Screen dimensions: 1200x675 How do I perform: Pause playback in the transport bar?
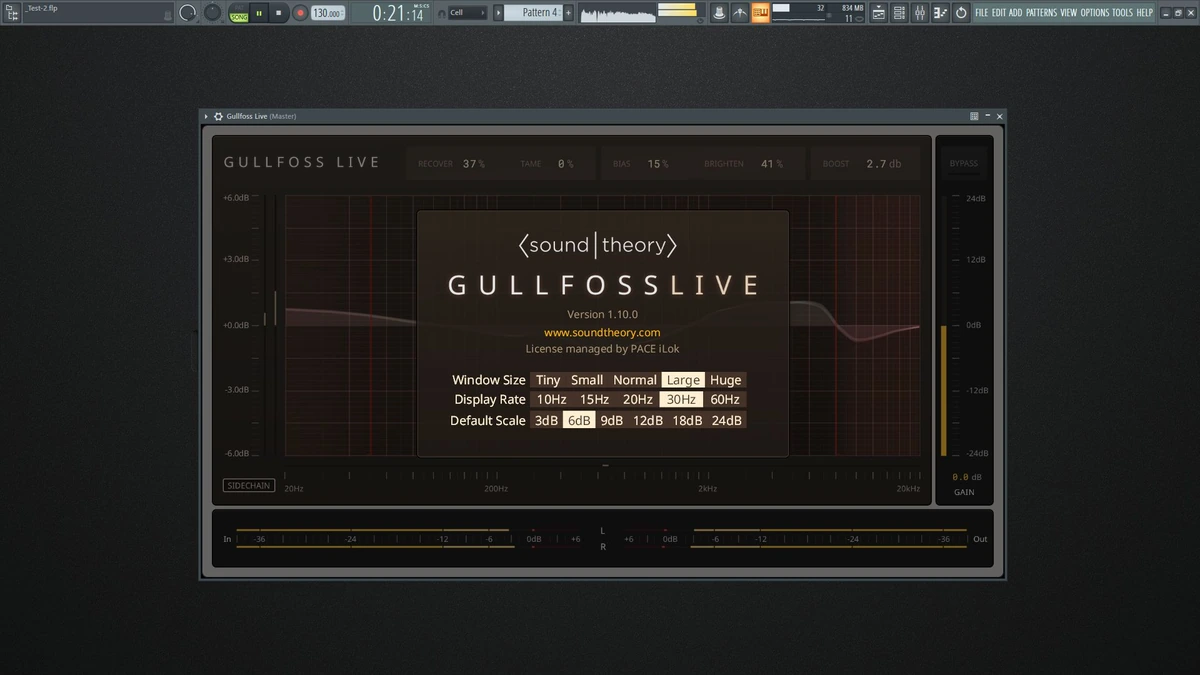259,13
